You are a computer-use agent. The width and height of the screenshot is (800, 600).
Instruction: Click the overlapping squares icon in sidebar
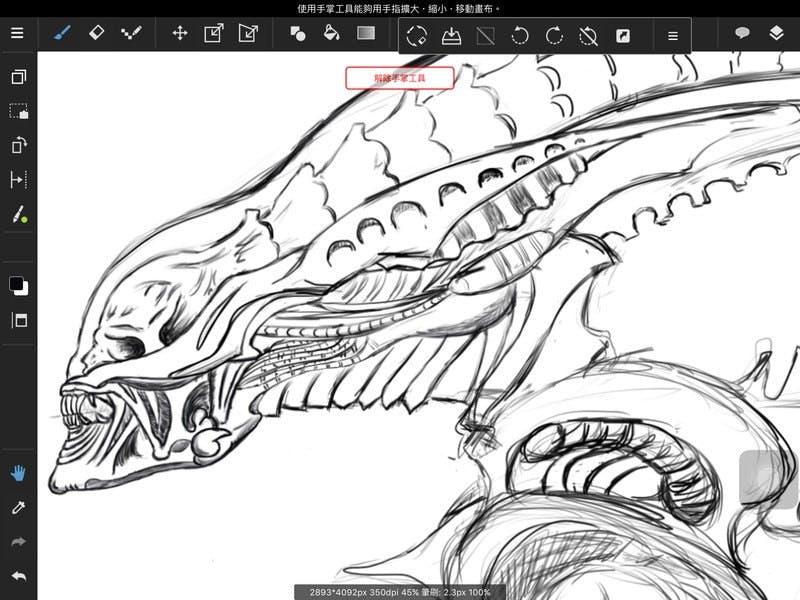[x=19, y=77]
